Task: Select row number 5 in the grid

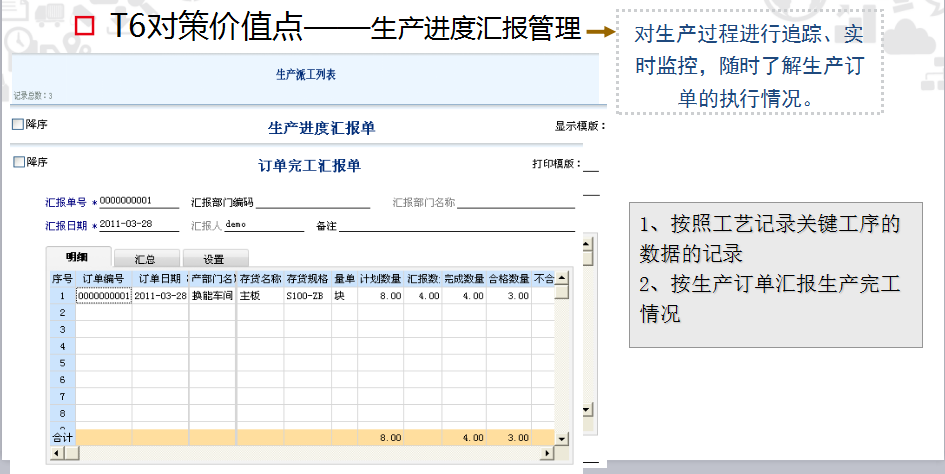Action: [62, 363]
